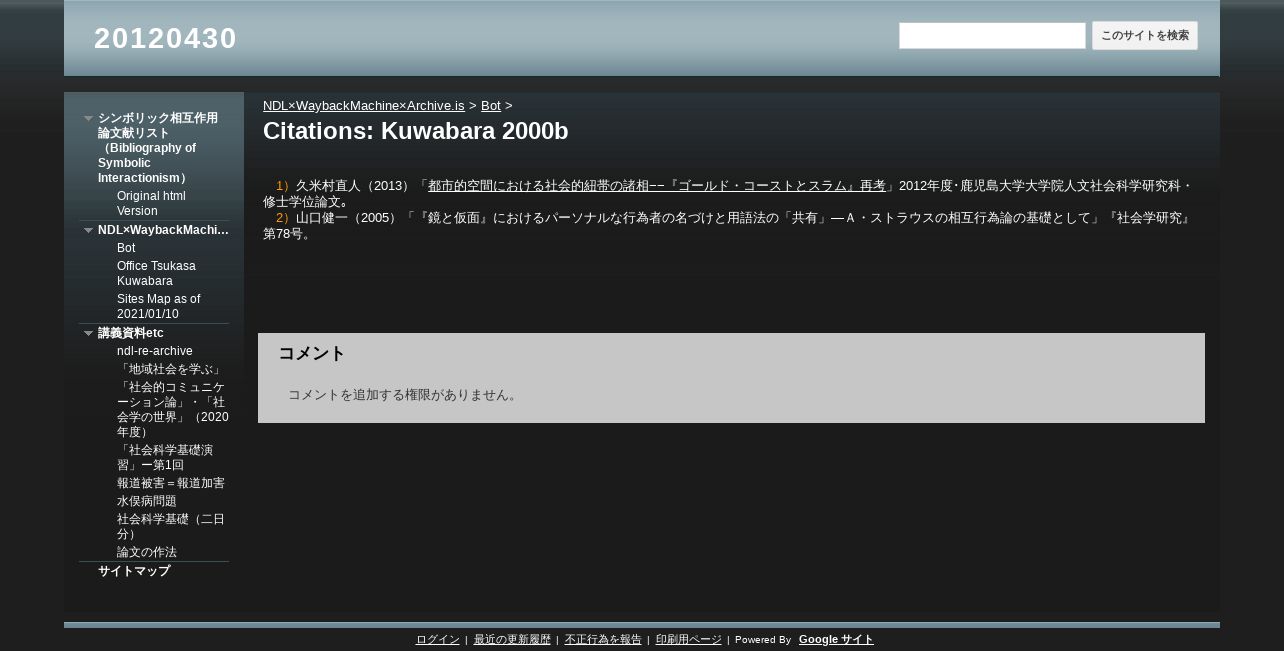Open ndl-re-archive sidebar page
Viewport: 1284px width, 651px height.
pyautogui.click(x=155, y=351)
